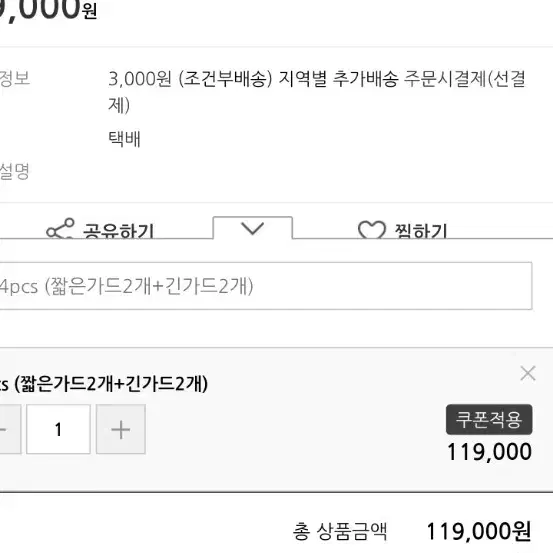Increase quantity with the plus button
Viewport: 553px width, 553px height.
[x=121, y=429]
